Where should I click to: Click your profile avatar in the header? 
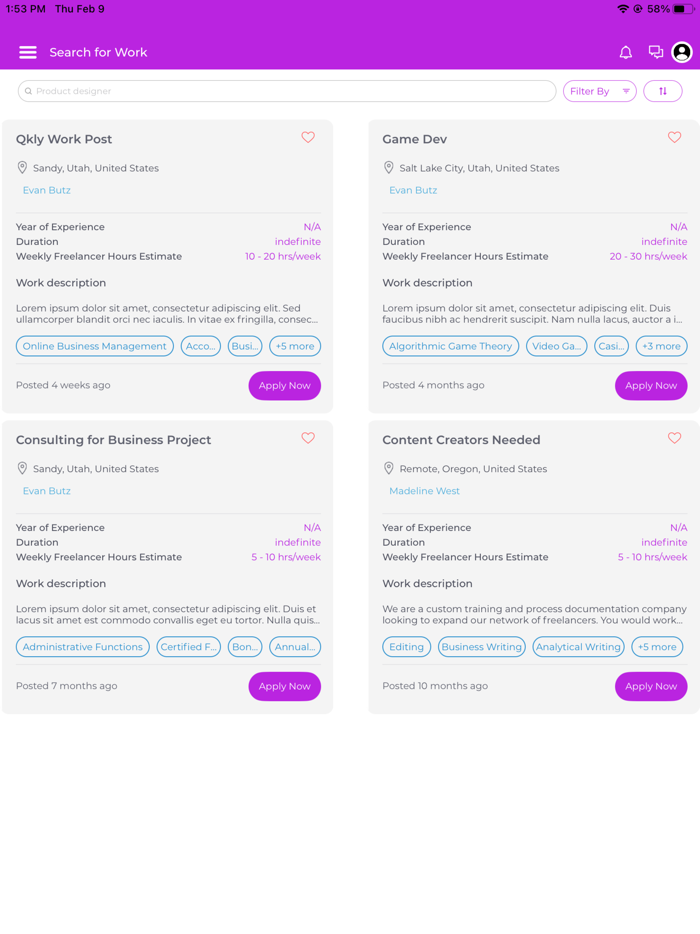point(682,52)
